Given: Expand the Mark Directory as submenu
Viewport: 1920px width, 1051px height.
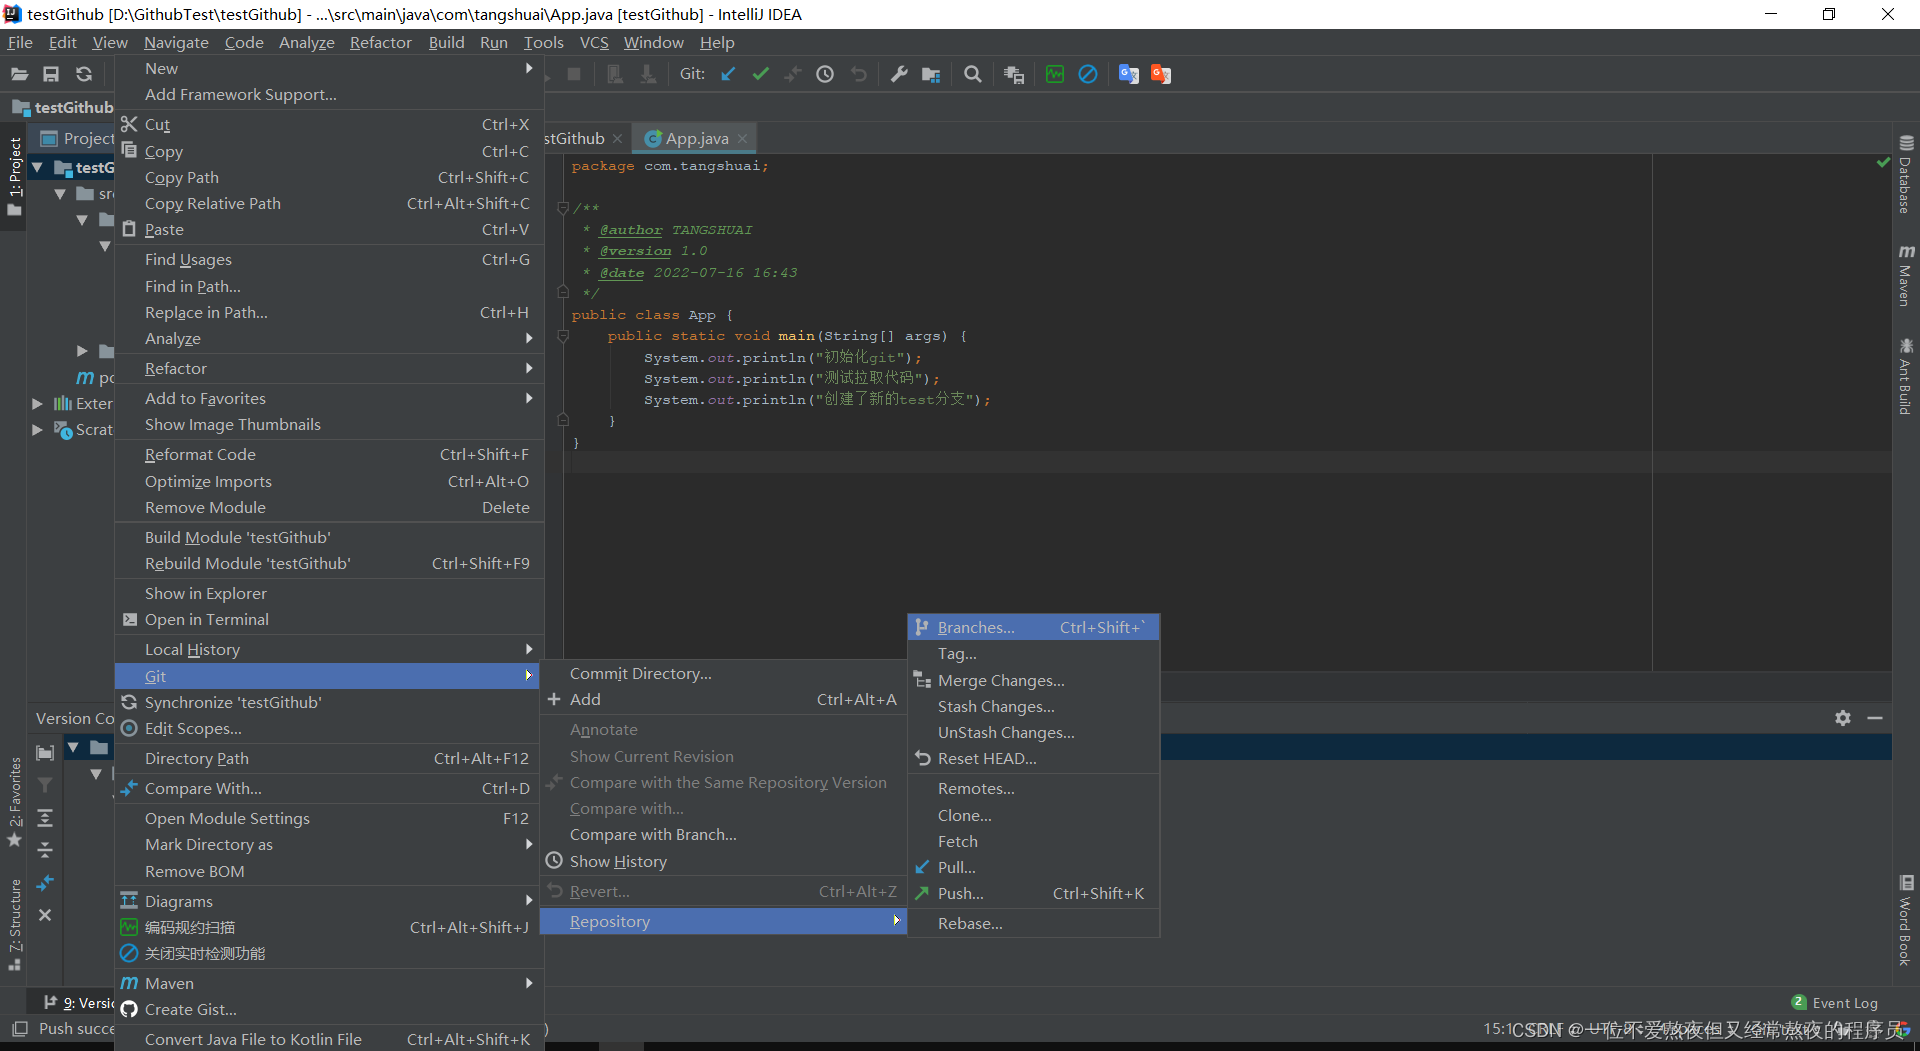Looking at the screenshot, I should click(x=329, y=845).
